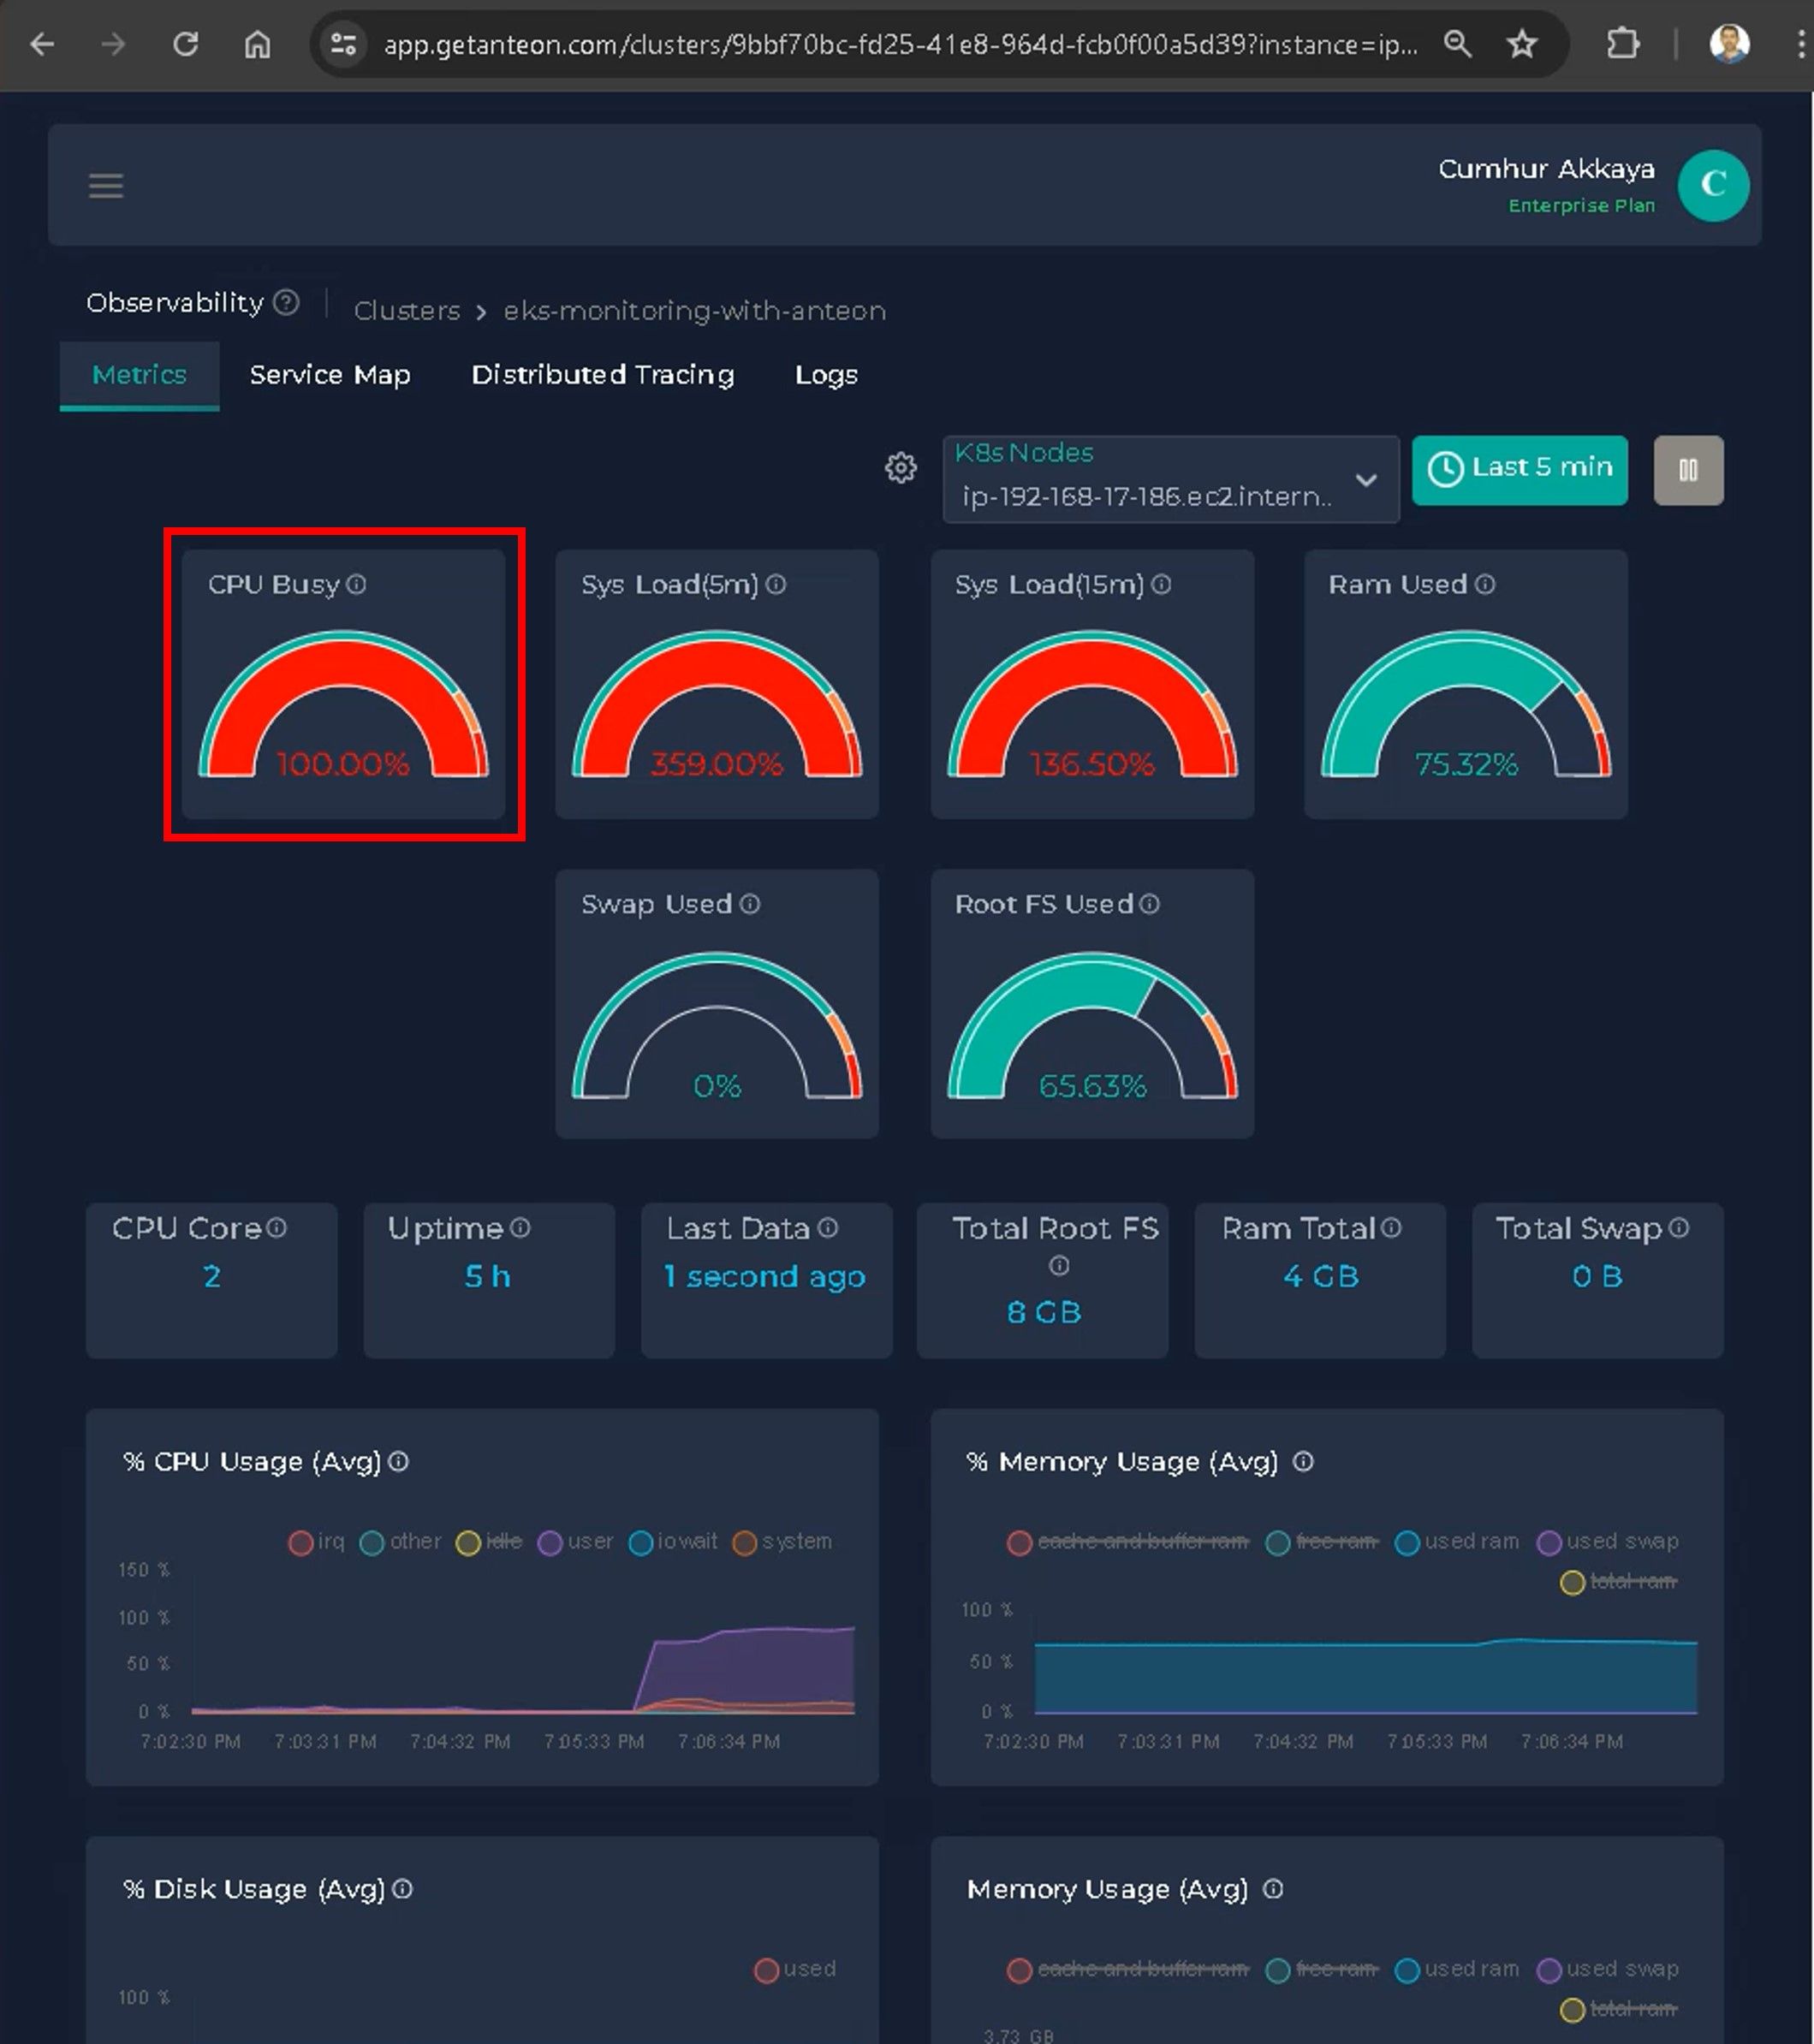1814x2044 pixels.
Task: Click the system color swatch in CPU legend
Action: coord(744,1542)
